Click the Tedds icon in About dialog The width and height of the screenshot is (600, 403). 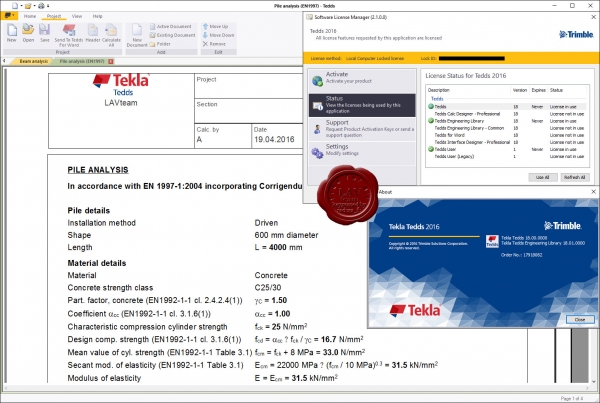[x=492, y=241]
